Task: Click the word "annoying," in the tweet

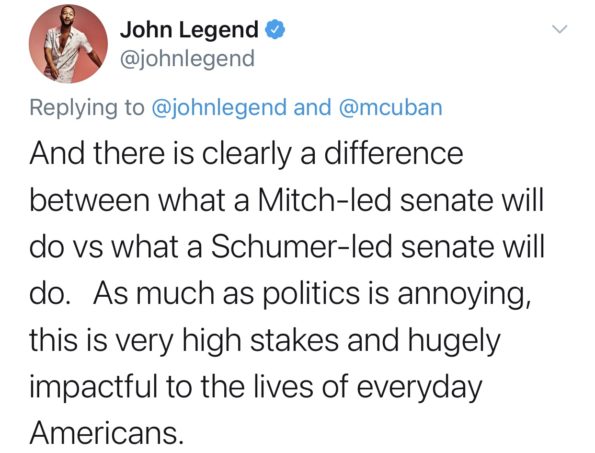Action: pos(464,295)
